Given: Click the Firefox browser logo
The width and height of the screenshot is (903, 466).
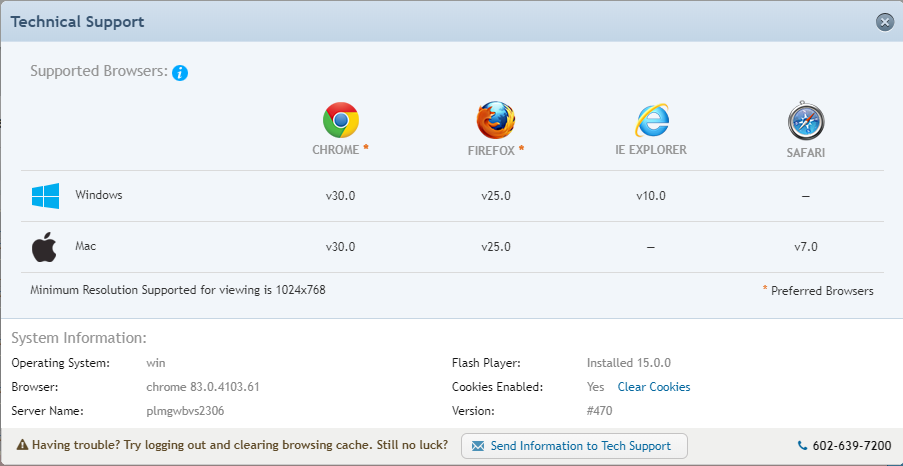Looking at the screenshot, I should (495, 120).
